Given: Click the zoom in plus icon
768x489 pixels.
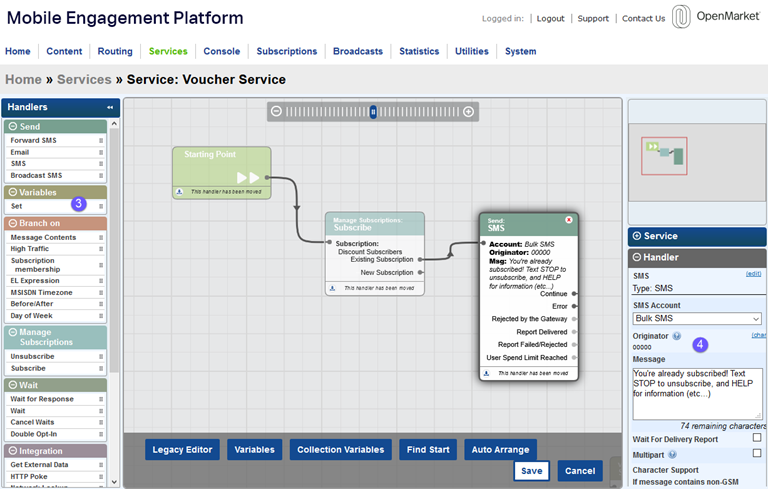Looking at the screenshot, I should (468, 112).
